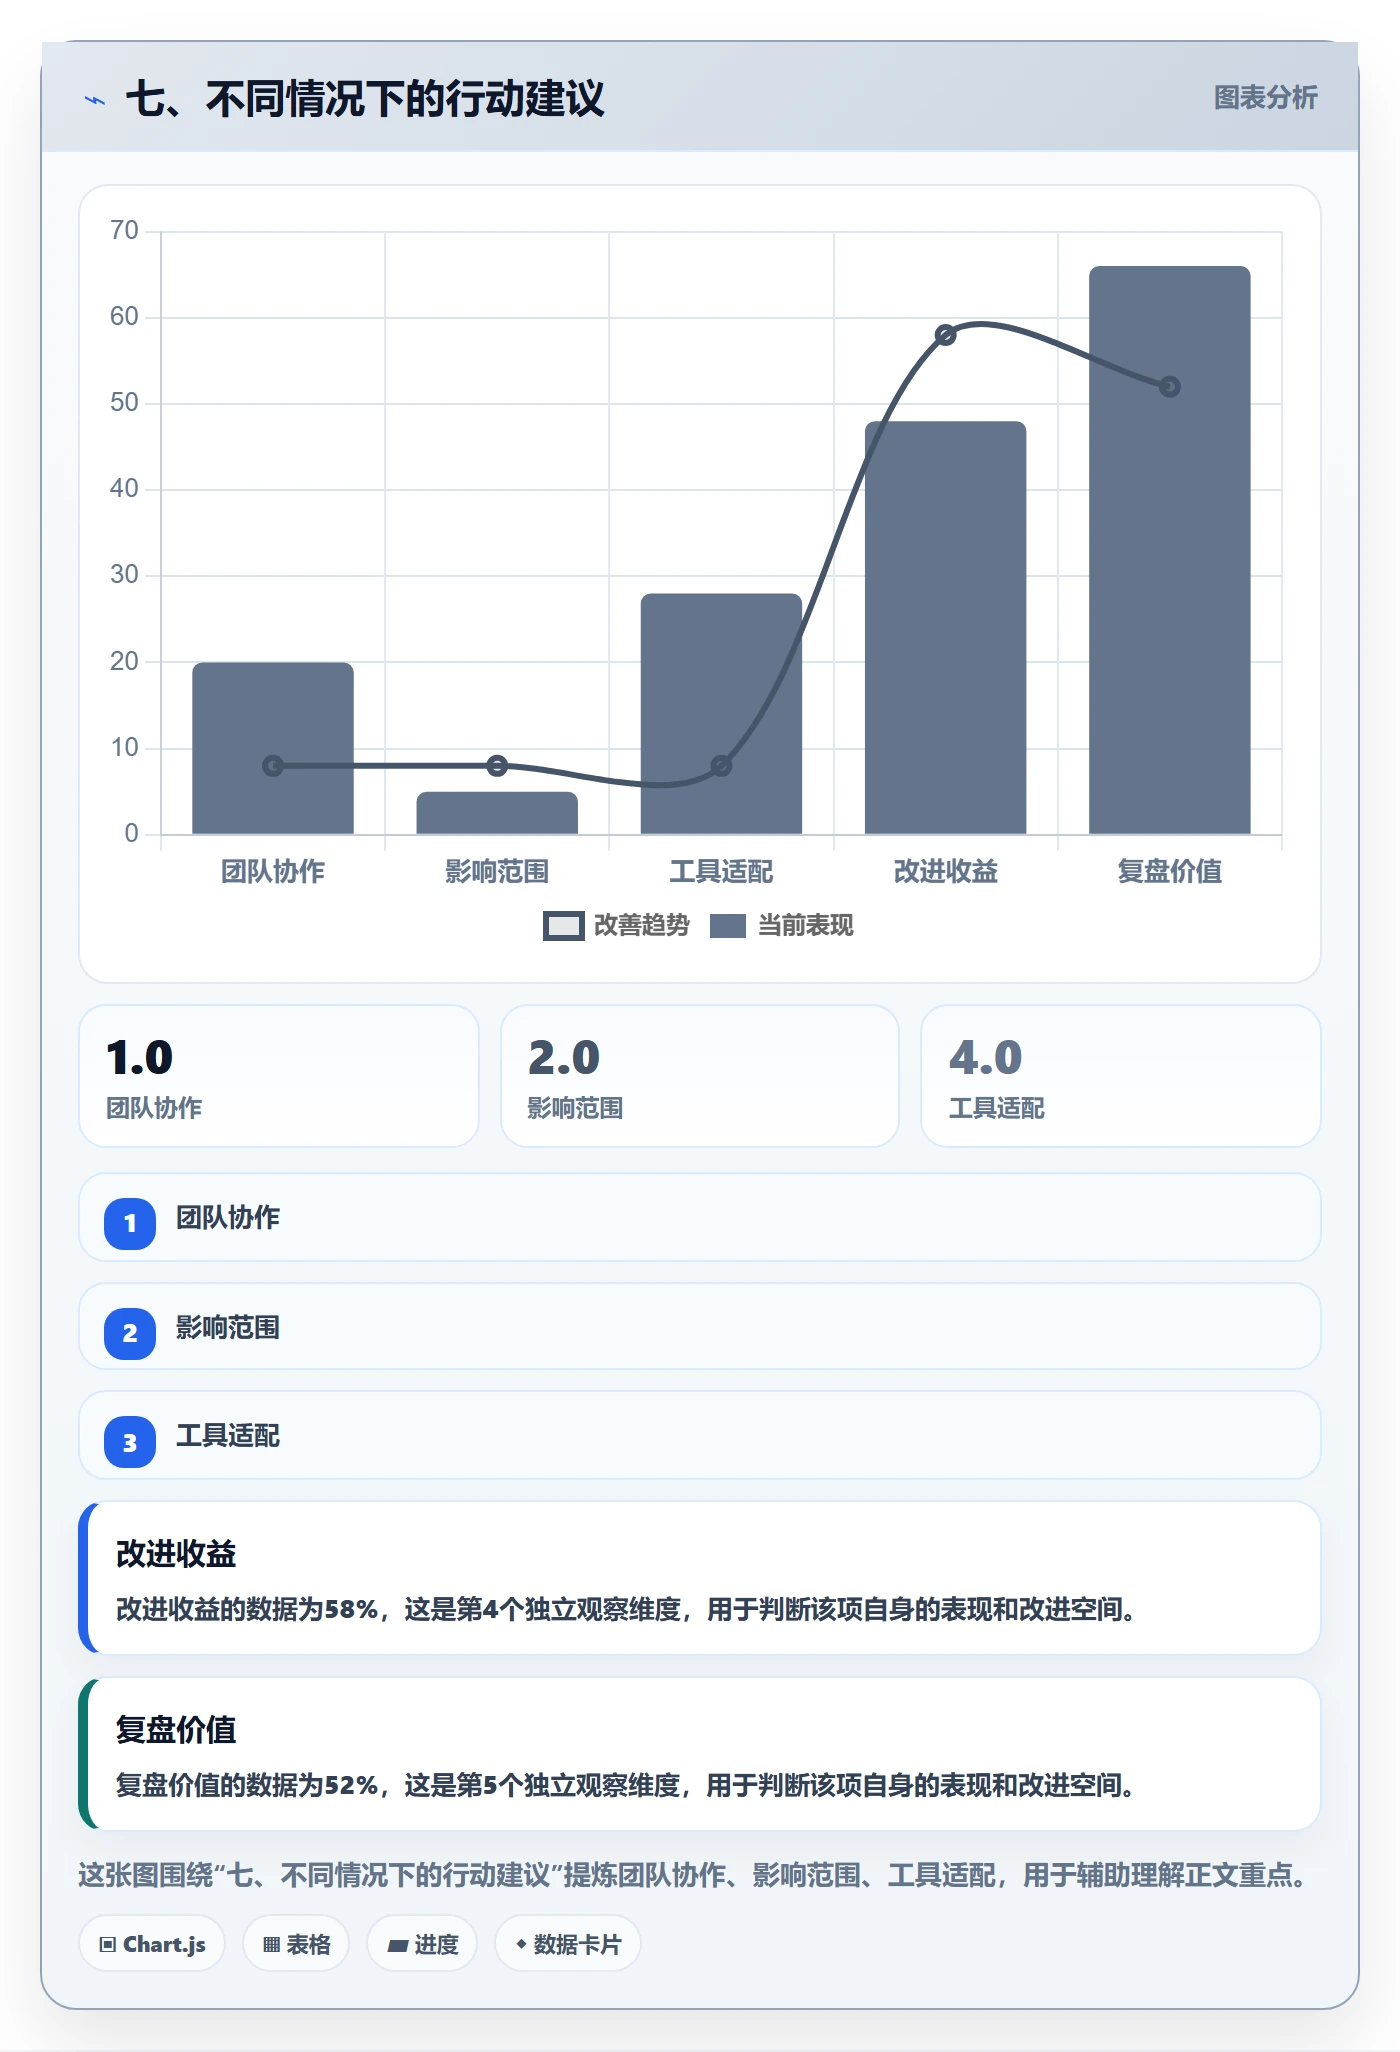Click the blue number 3 badge
The image size is (1400, 2052).
(130, 1442)
